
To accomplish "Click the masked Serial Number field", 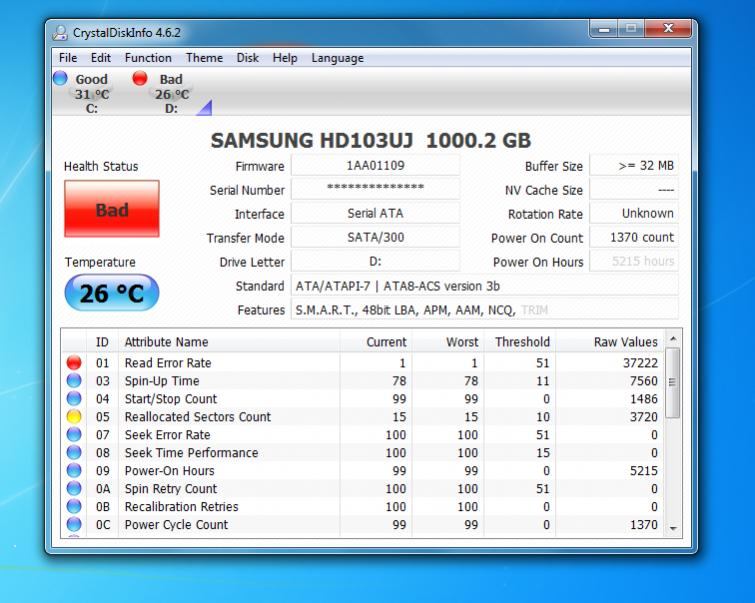I will pyautogui.click(x=375, y=189).
